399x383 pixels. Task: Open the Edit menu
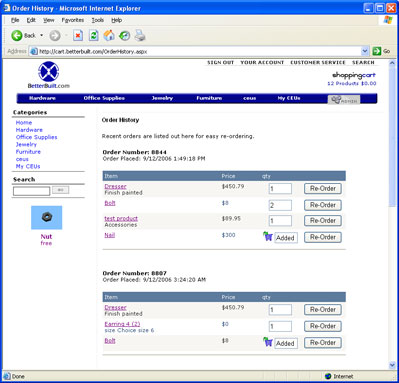pyautogui.click(x=31, y=20)
